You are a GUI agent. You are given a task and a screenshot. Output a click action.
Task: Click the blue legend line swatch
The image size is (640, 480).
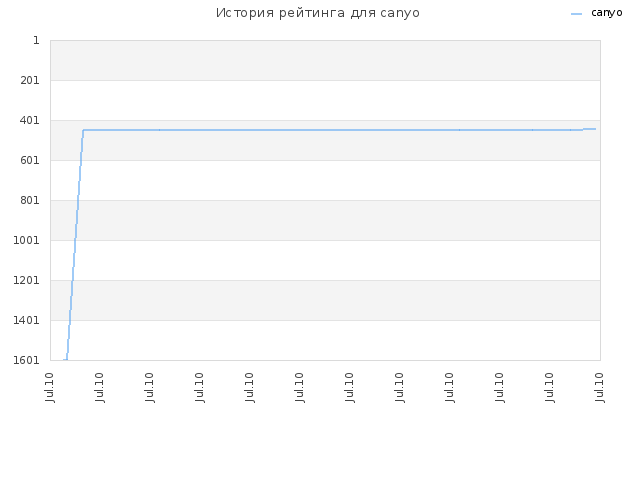click(576, 14)
